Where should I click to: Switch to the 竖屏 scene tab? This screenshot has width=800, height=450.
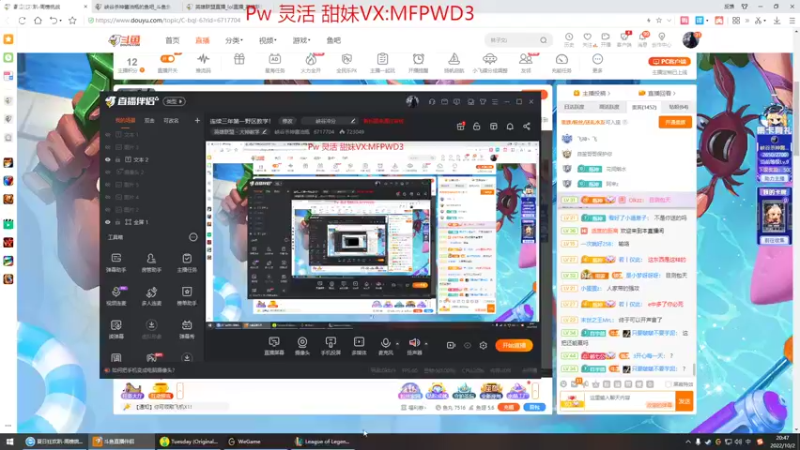(x=149, y=121)
